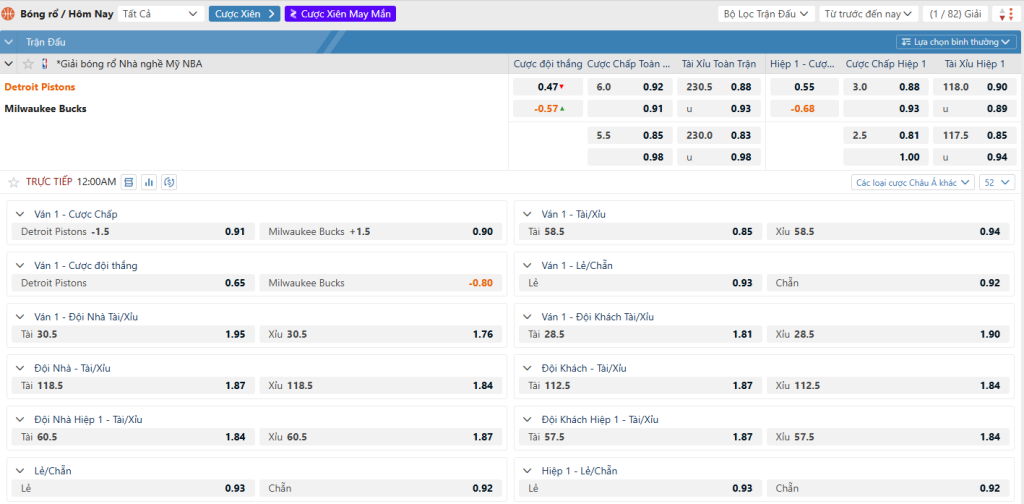This screenshot has height=504, width=1024.
Task: Select Ván 1 Xỉu 58.5 at 0.94
Action: [x=888, y=231]
